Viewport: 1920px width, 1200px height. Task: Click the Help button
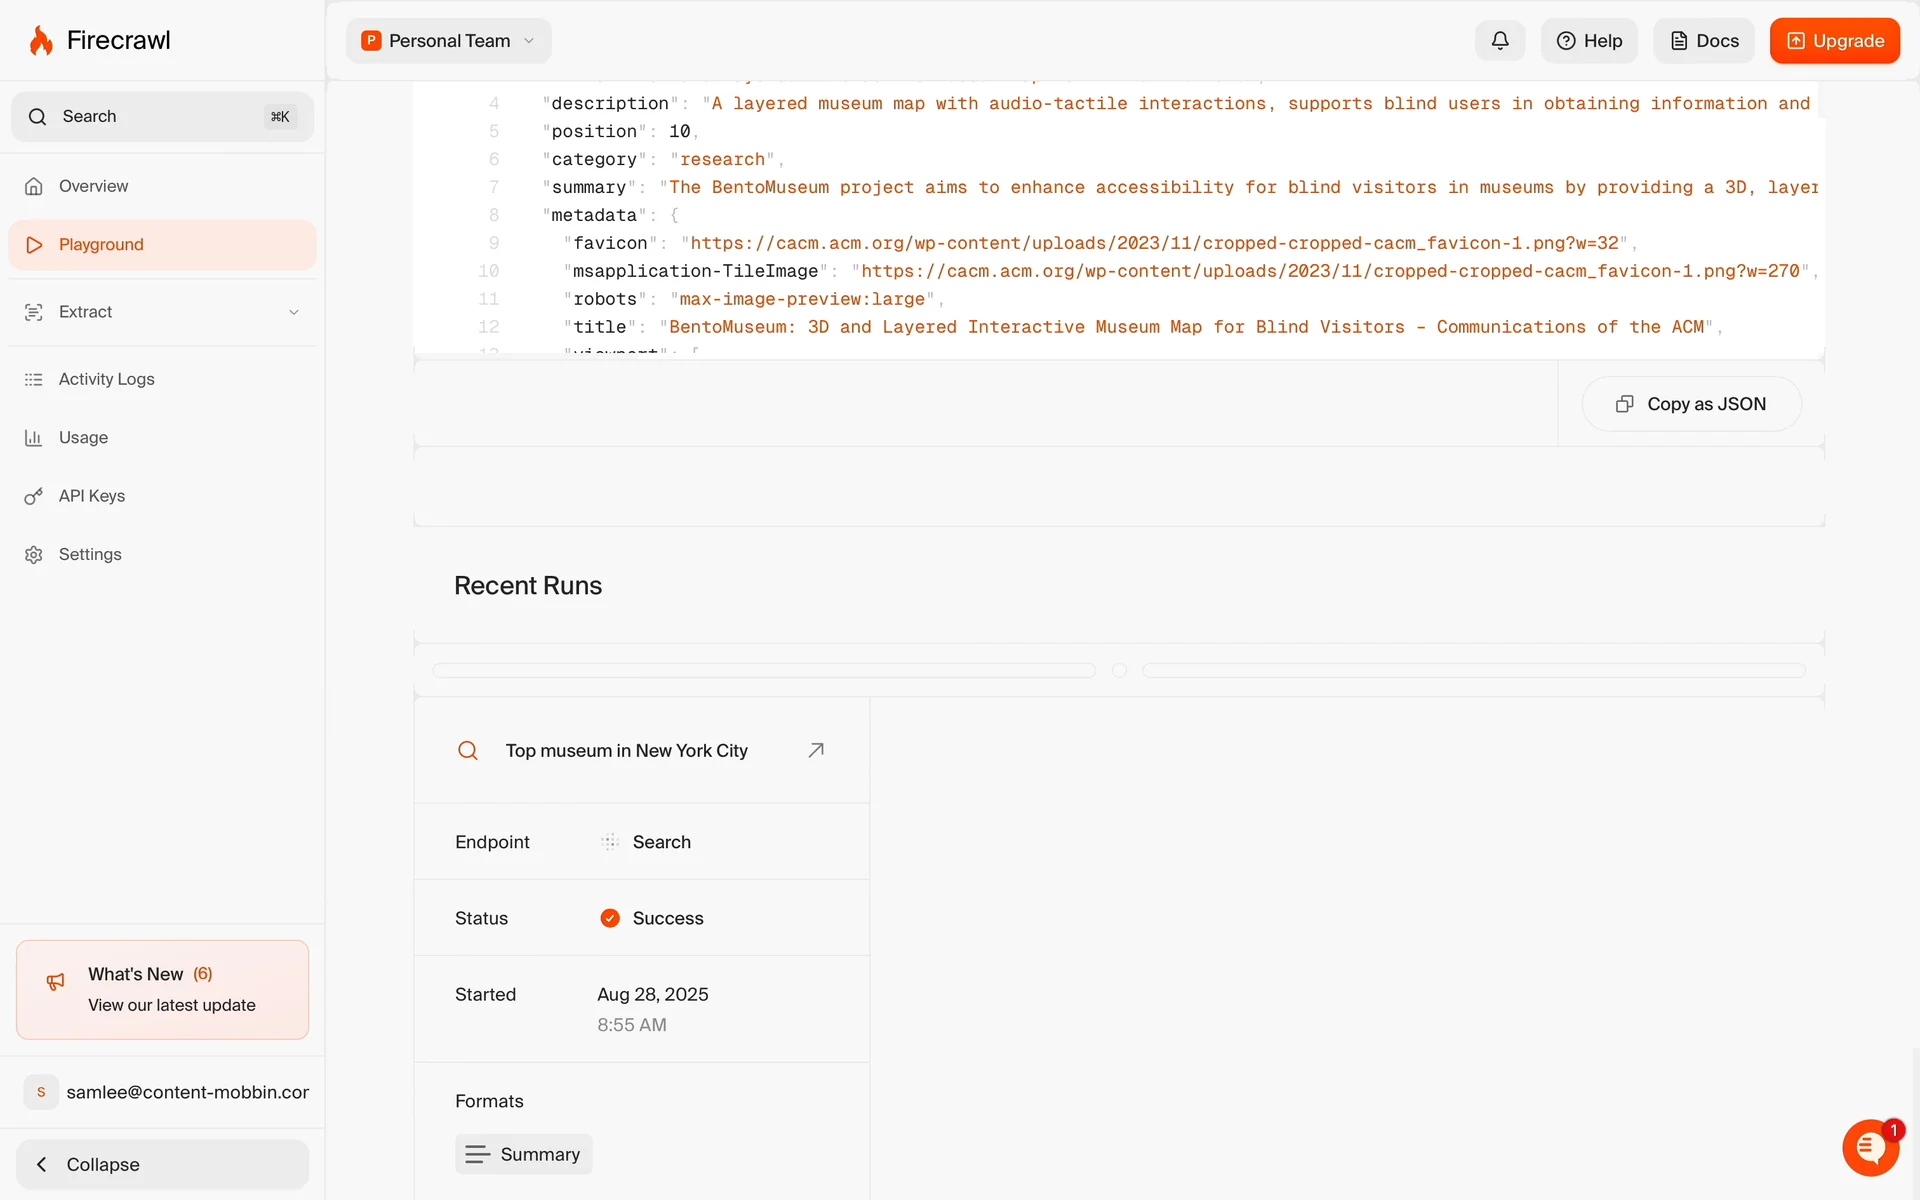point(1589,41)
